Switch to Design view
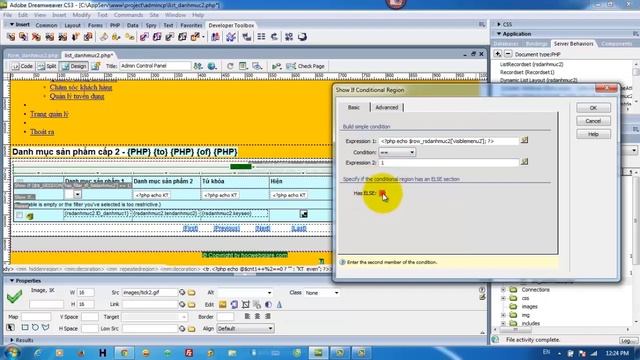640x360 pixels. (x=74, y=66)
